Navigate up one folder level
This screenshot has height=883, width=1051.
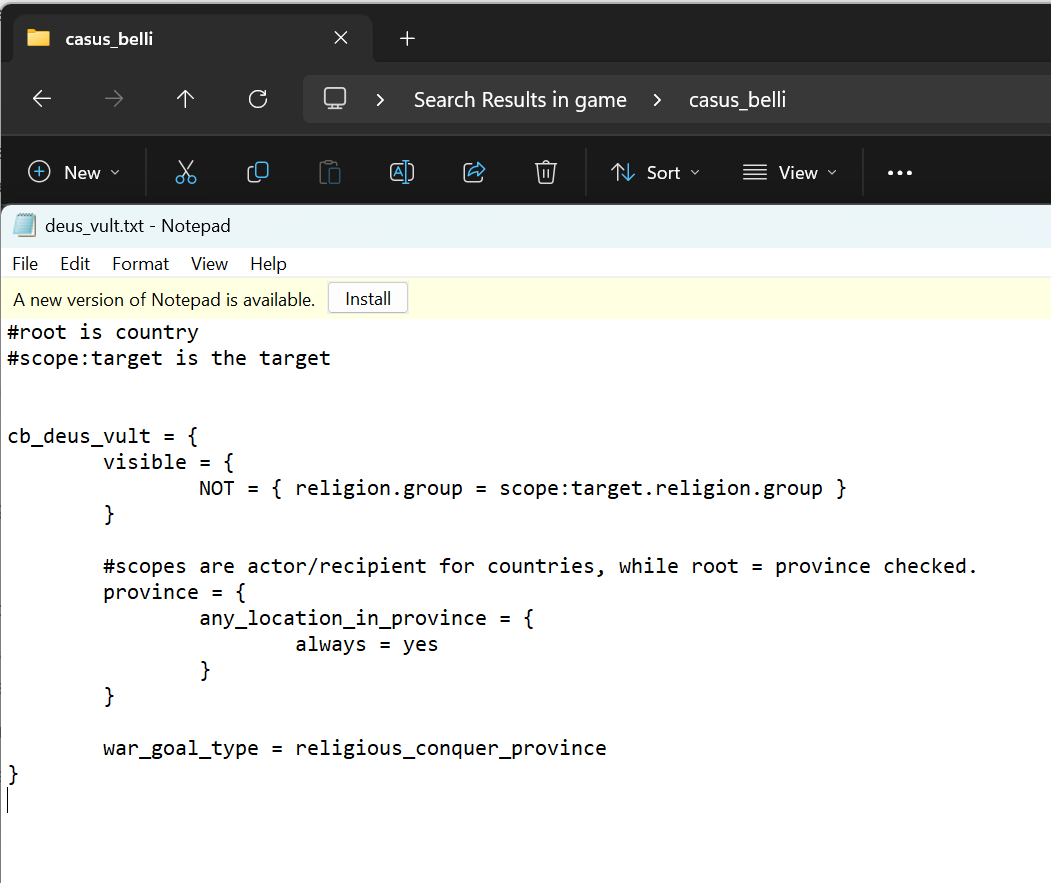tap(186, 99)
